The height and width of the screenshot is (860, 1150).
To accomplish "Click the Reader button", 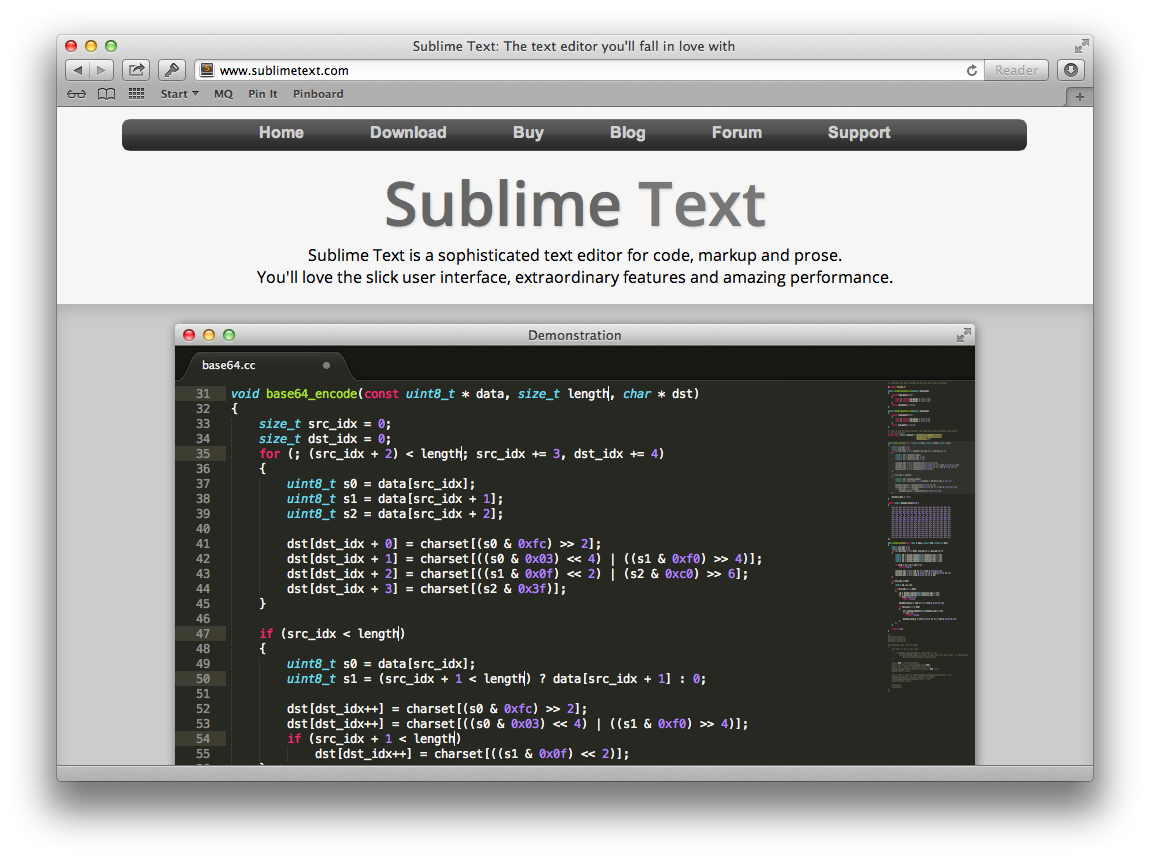I will coord(1016,70).
